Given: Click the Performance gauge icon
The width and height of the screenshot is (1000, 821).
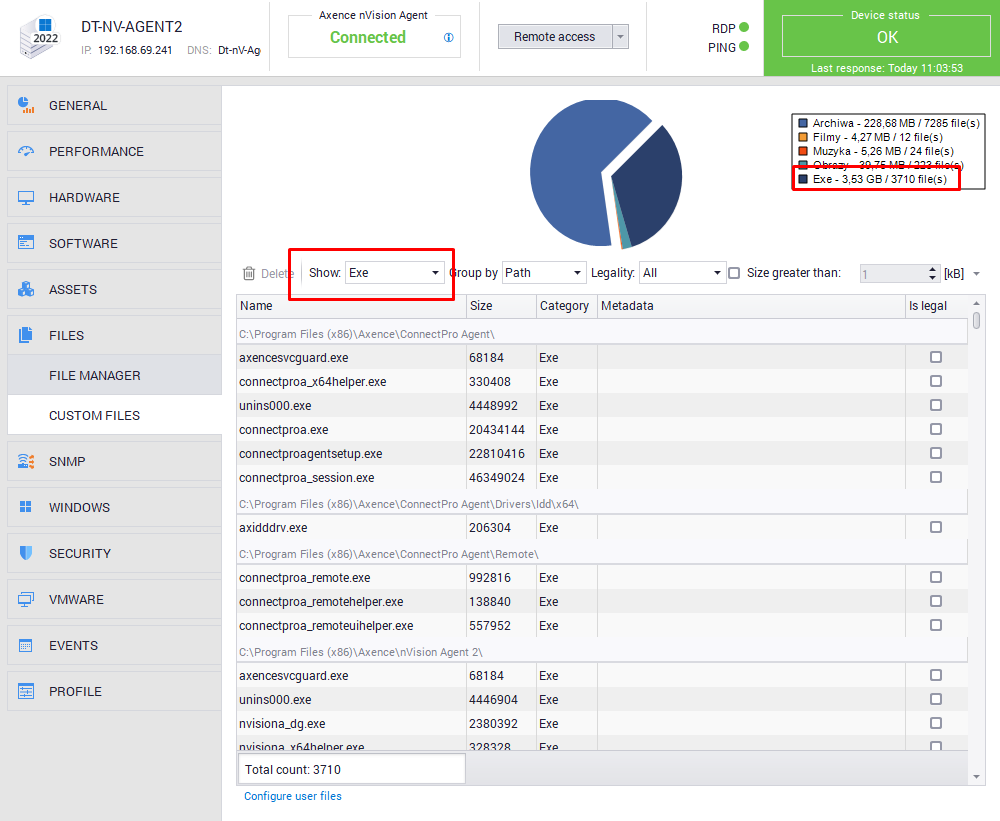Looking at the screenshot, I should [x=26, y=151].
